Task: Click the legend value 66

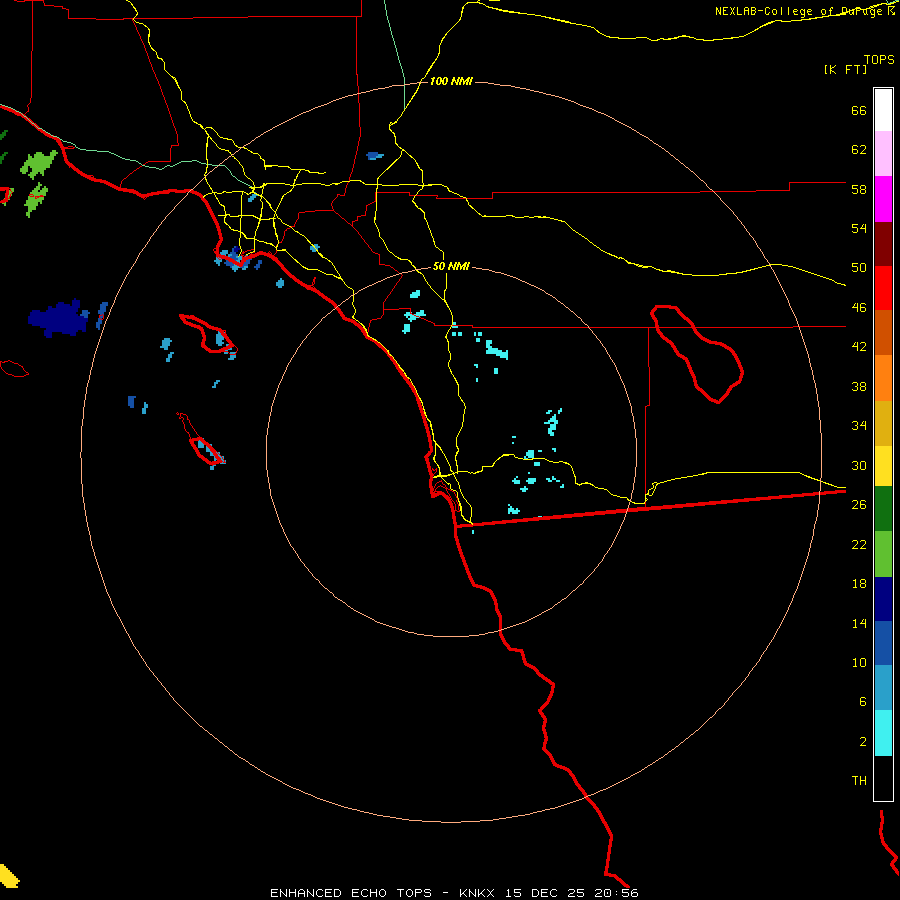Action: pos(859,110)
